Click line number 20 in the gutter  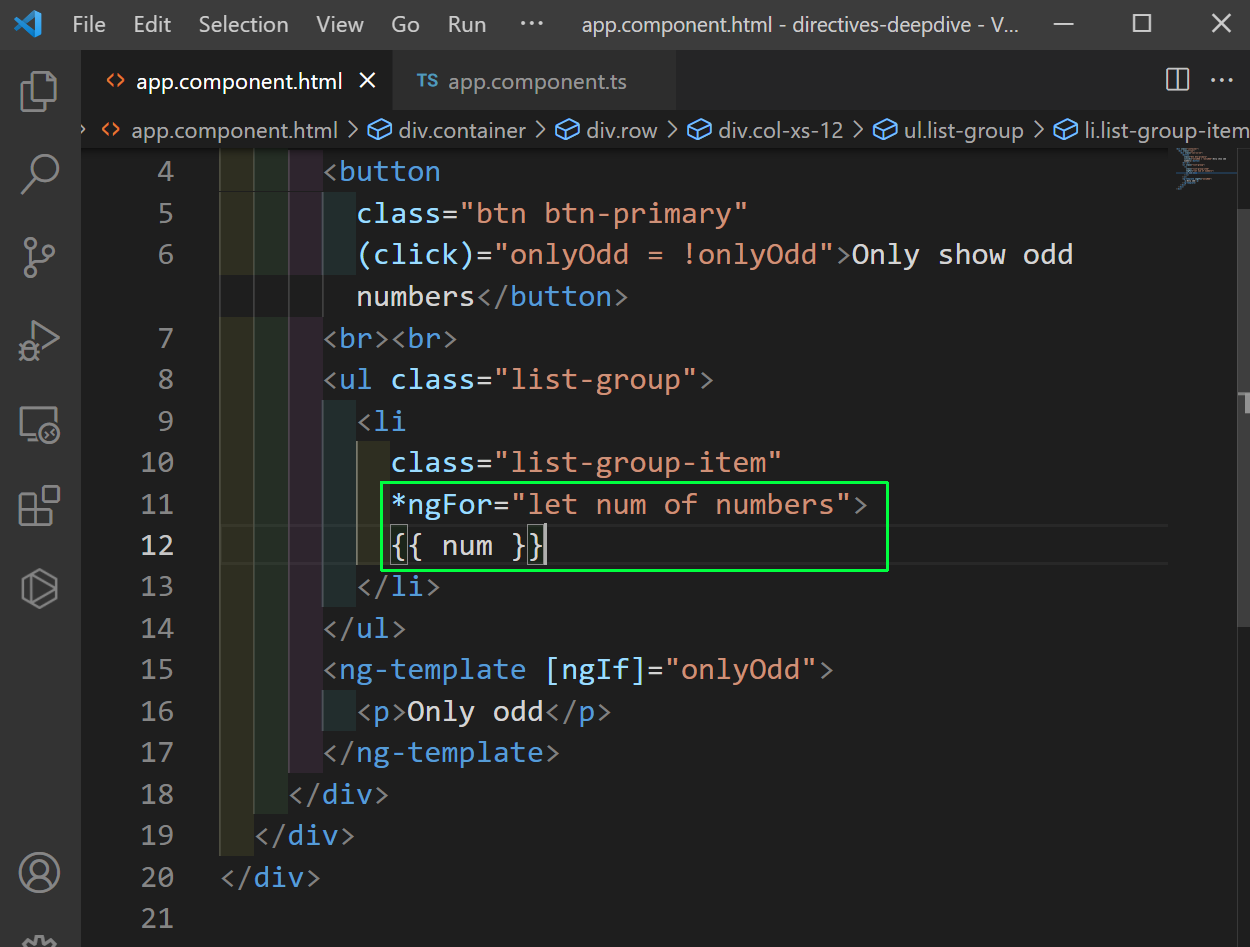point(157,877)
